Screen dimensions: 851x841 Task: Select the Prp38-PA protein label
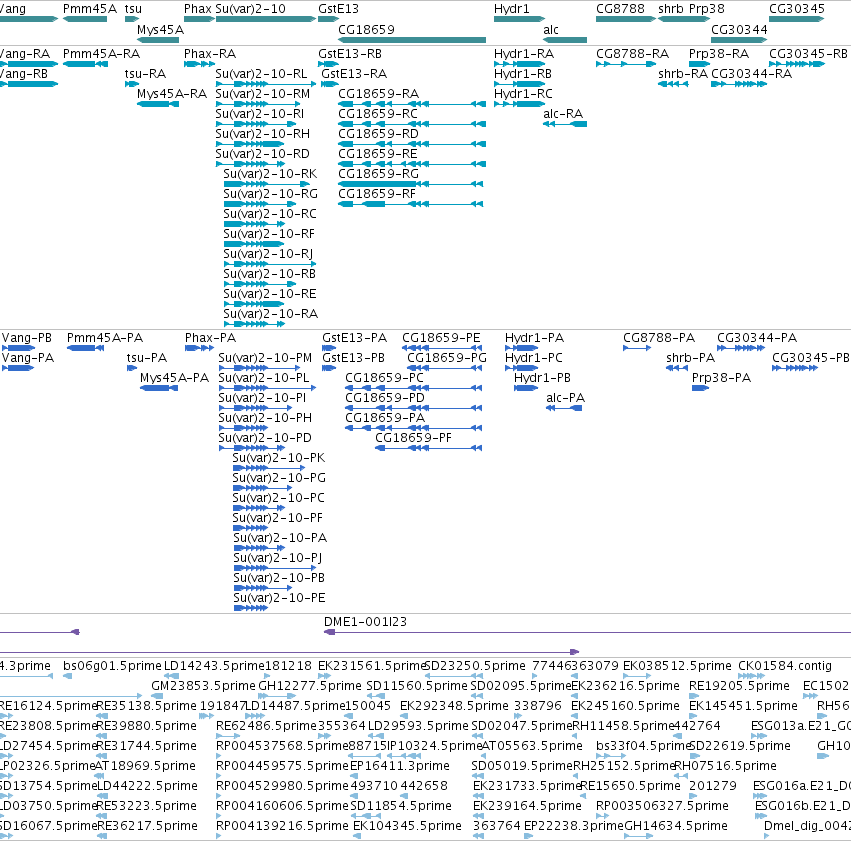coord(721,378)
